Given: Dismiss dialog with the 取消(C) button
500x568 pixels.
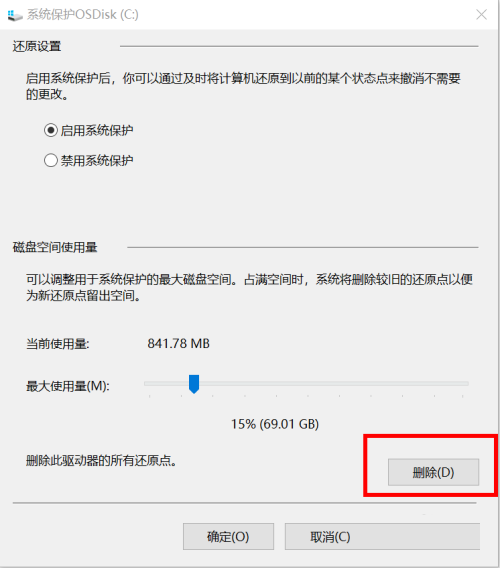Looking at the screenshot, I should (x=382, y=536).
